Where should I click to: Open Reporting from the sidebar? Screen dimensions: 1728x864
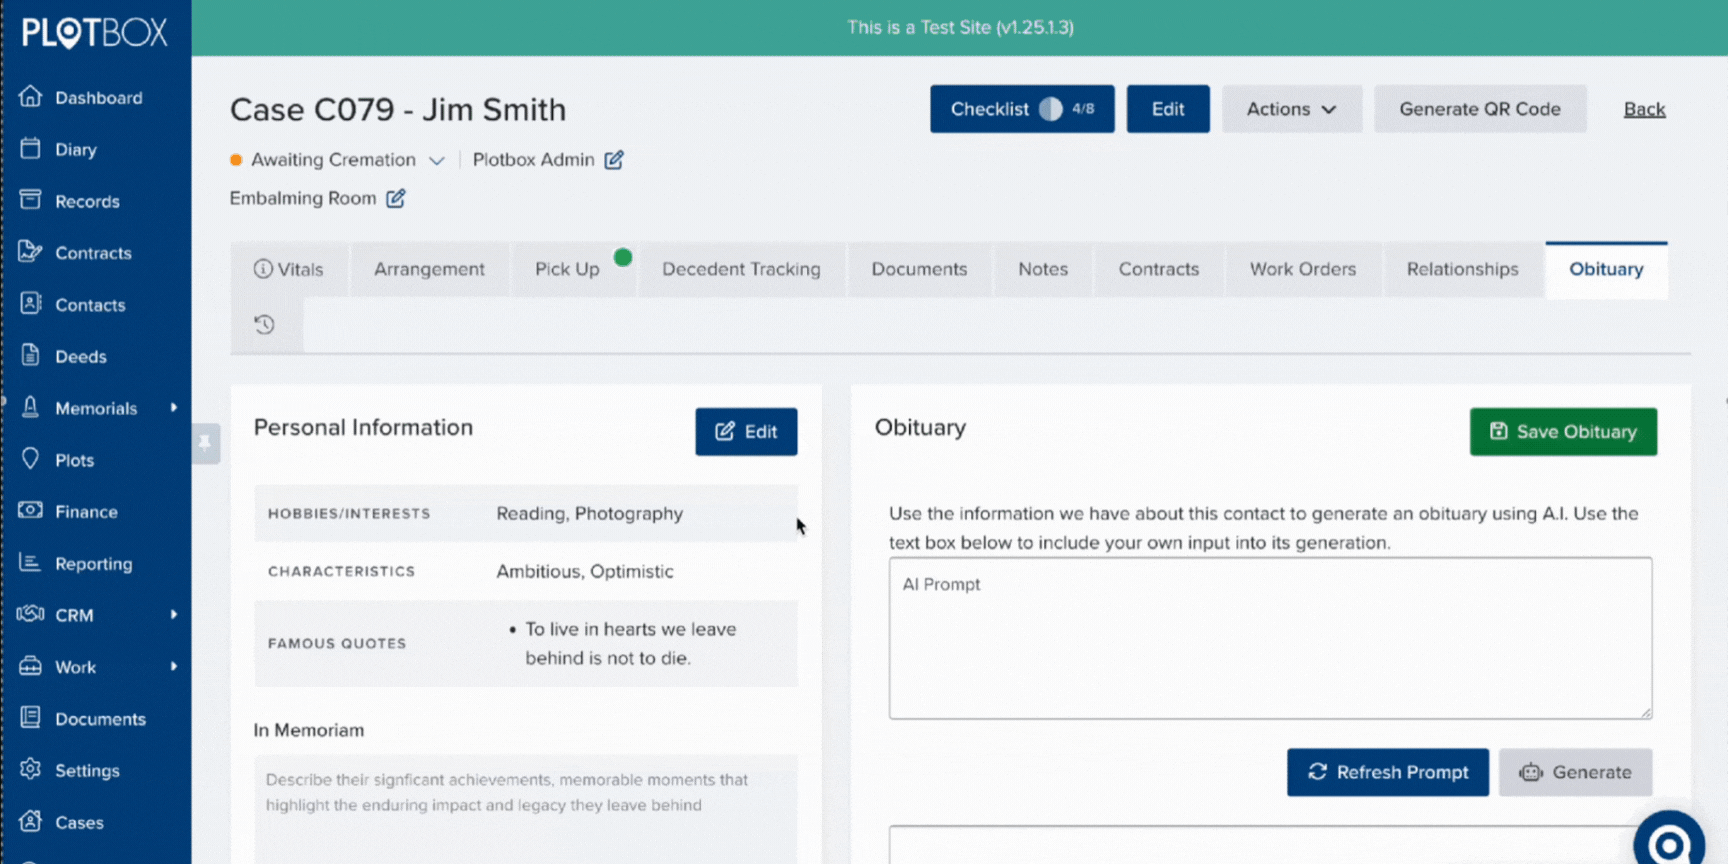click(x=93, y=564)
